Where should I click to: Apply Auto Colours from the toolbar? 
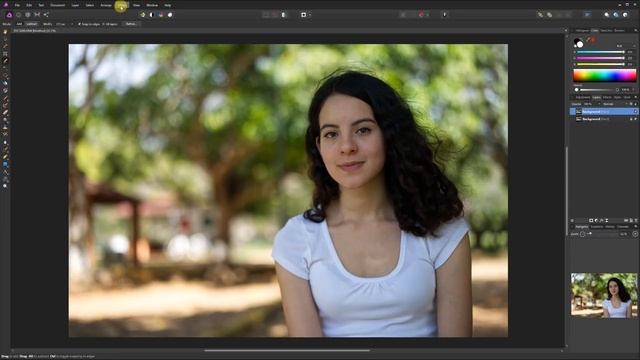click(161, 15)
